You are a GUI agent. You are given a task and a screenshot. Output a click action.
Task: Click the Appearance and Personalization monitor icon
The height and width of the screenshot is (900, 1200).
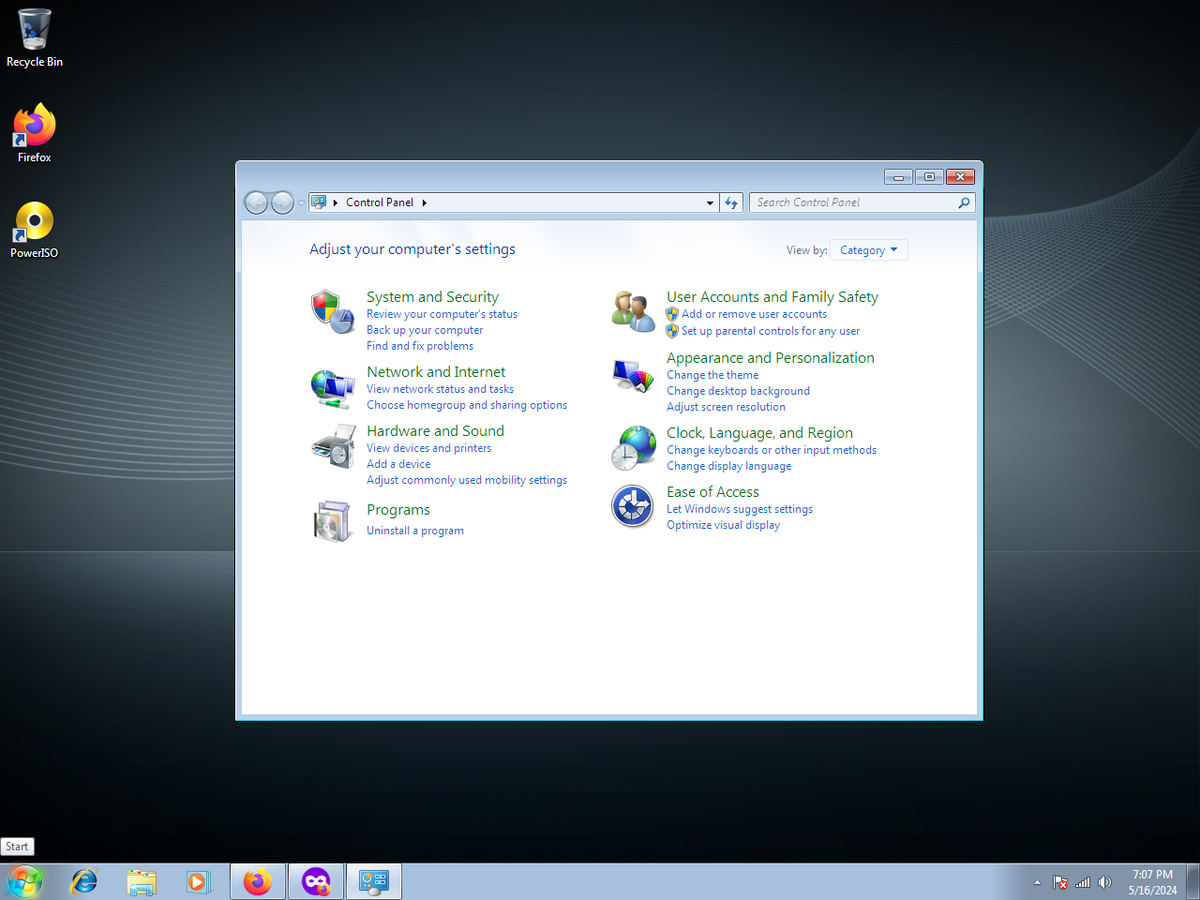point(633,376)
